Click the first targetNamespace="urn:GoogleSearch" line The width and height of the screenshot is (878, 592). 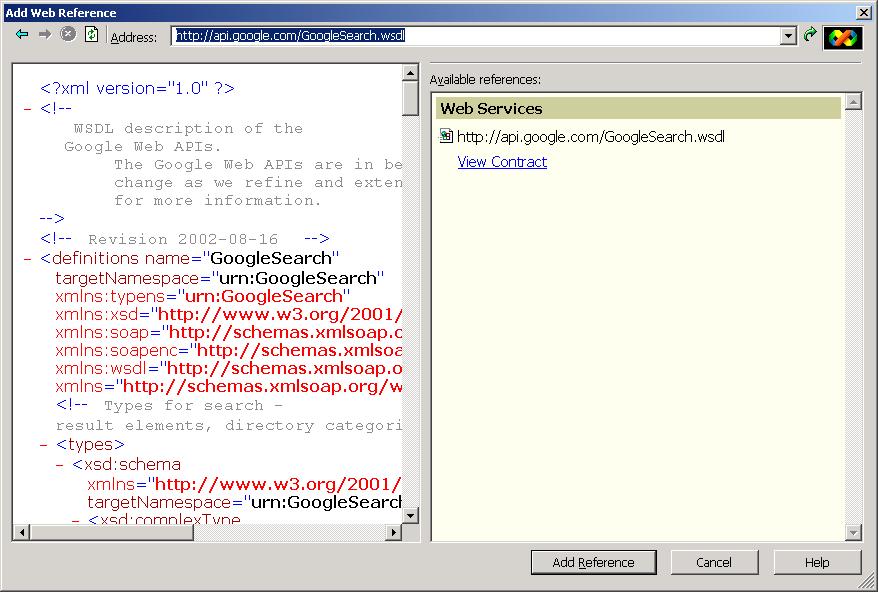pyautogui.click(x=220, y=278)
